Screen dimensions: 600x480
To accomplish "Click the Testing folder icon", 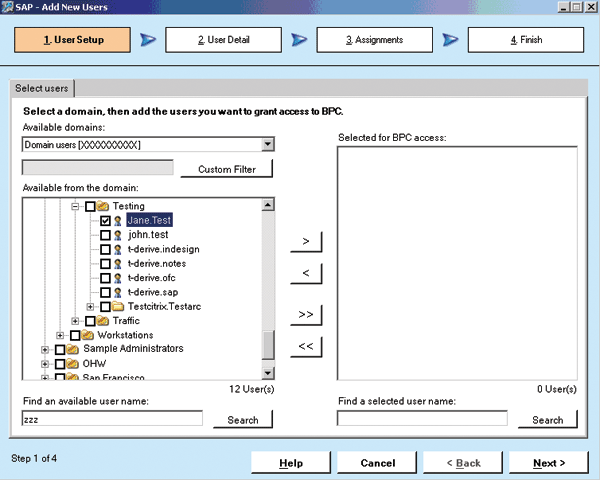I will [x=103, y=206].
